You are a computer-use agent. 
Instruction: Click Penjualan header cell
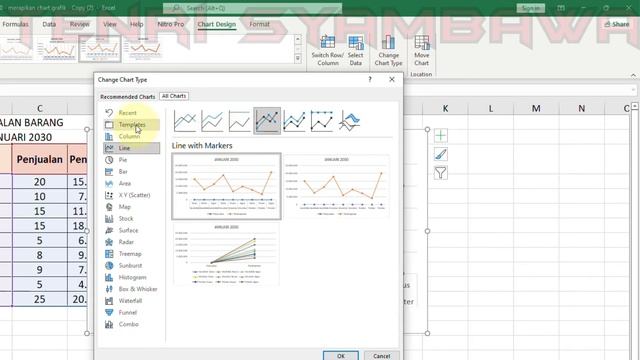(x=40, y=159)
